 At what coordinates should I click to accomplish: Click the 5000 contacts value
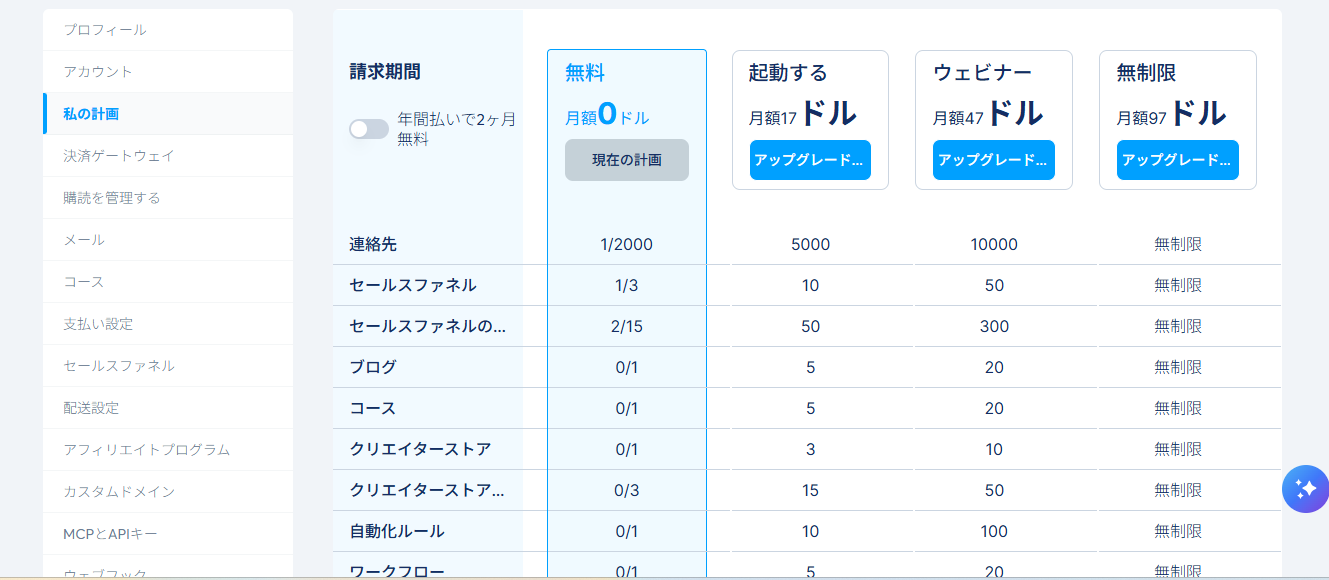pyautogui.click(x=810, y=244)
